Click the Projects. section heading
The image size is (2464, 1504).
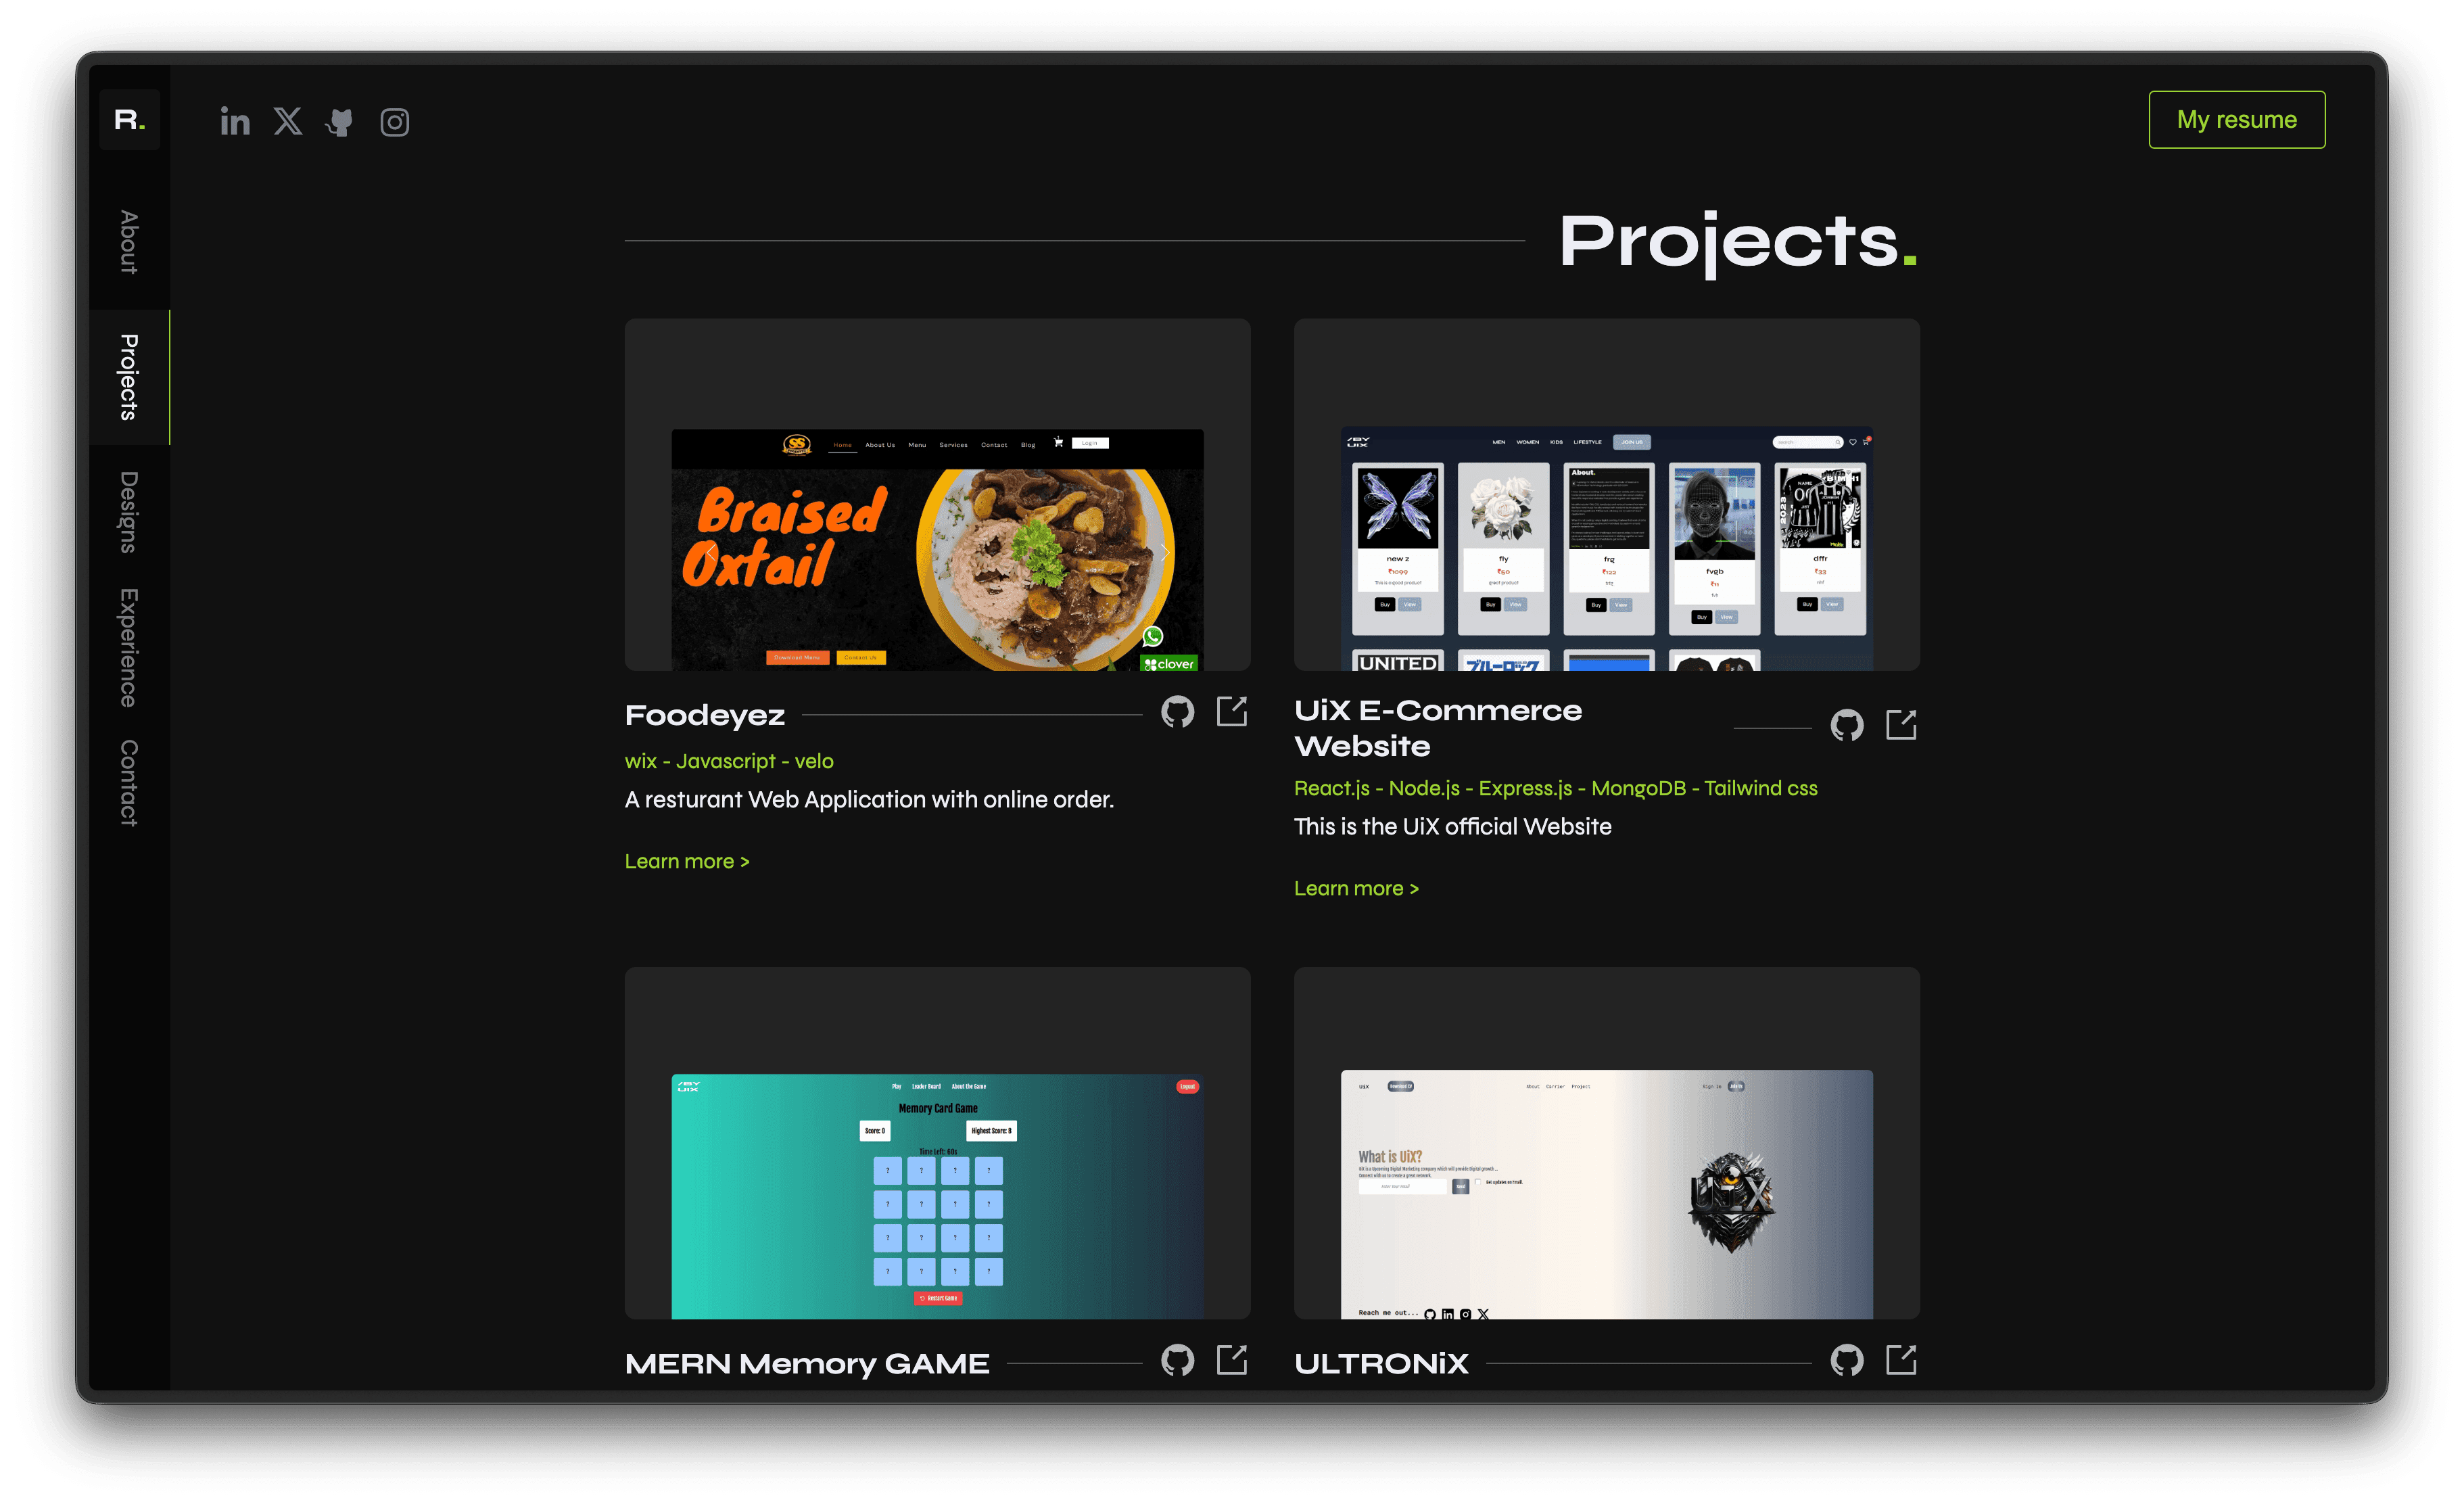coord(1738,243)
